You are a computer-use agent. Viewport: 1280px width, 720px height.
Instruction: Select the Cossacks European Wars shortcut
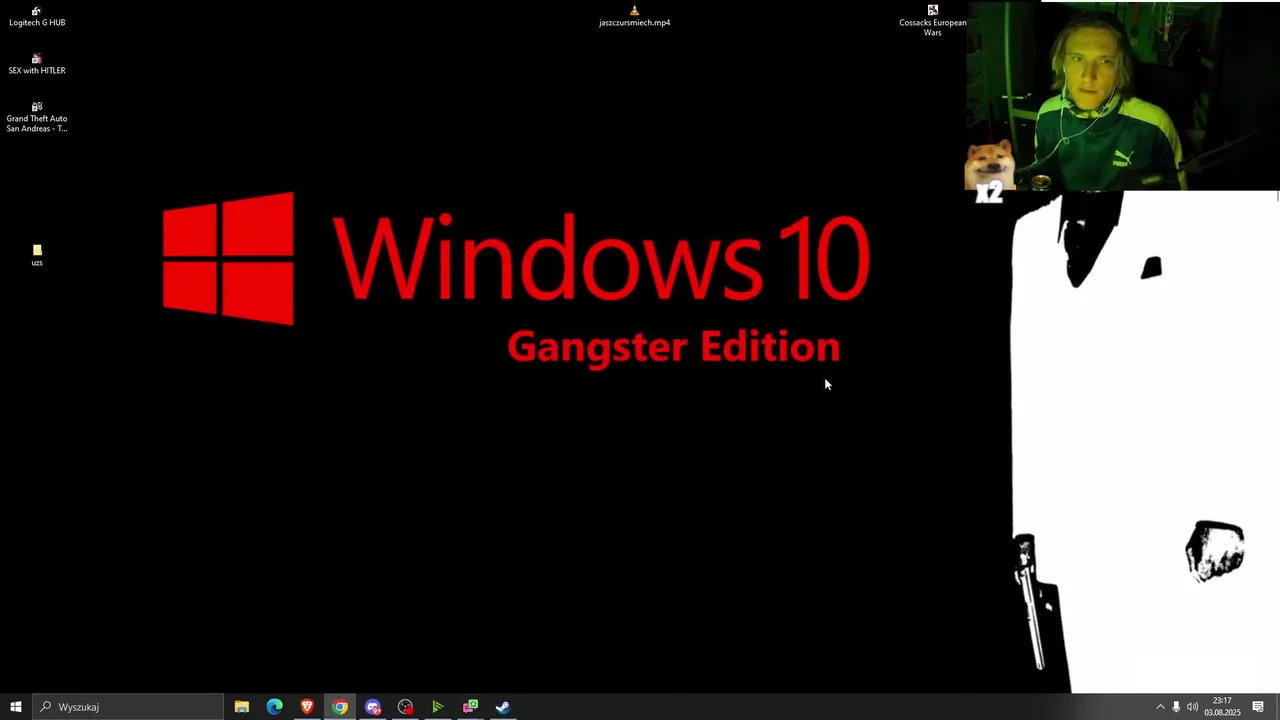coord(932,21)
